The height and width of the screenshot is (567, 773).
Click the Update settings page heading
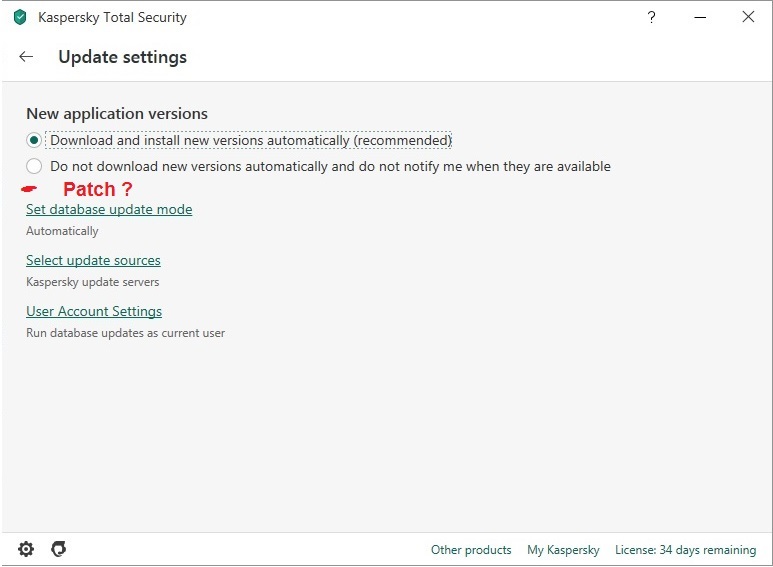[122, 57]
